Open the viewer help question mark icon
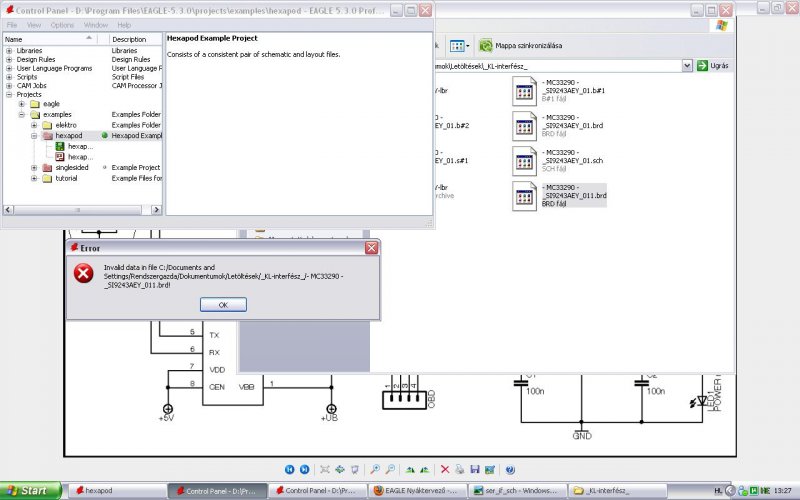Screen dimensions: 800x500 (x=510, y=469)
